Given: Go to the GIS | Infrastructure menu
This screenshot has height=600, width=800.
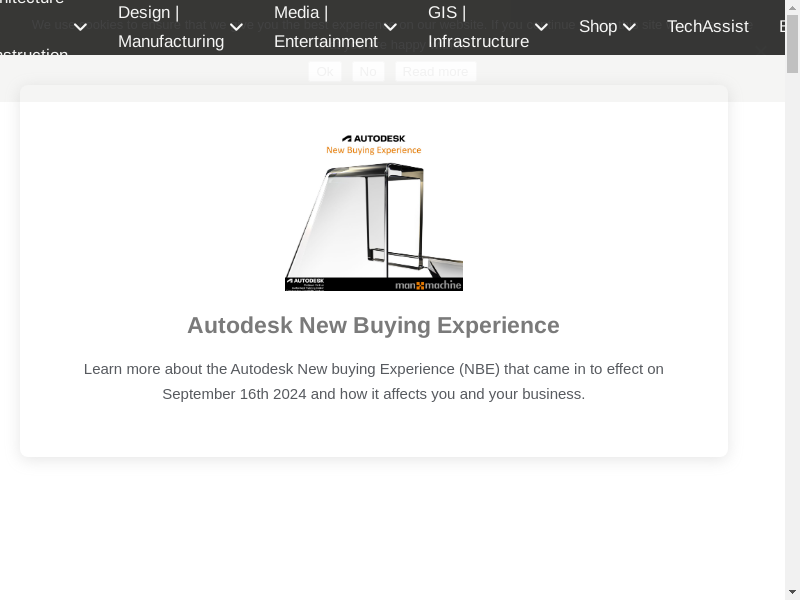Looking at the screenshot, I should tap(478, 27).
